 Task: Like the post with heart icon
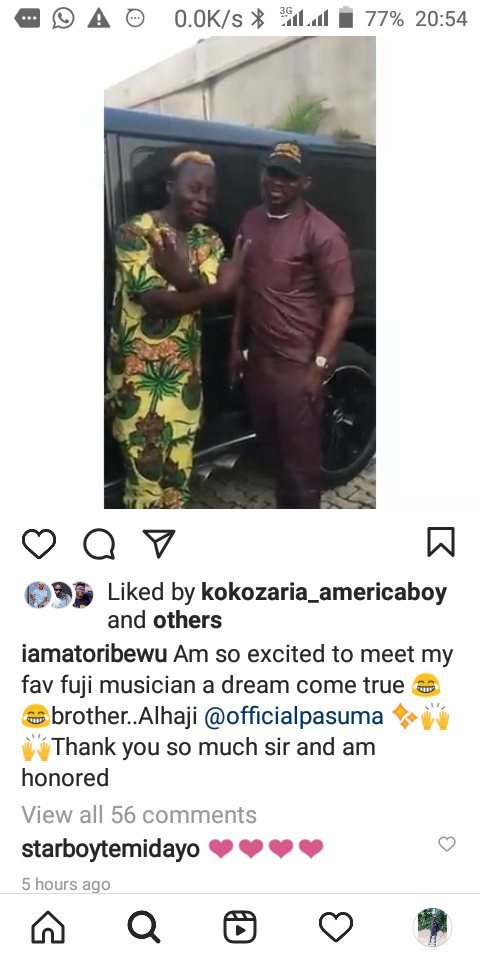(39, 543)
